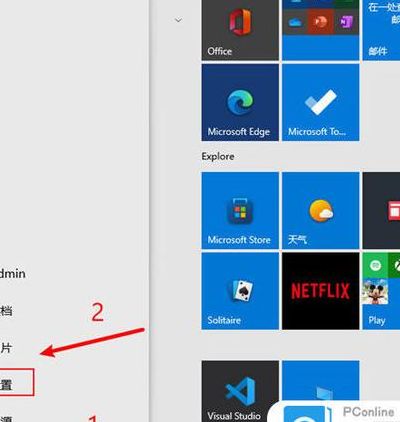Viewport: 400px width, 422px height.
Task: Open the red news tile beside weather
Action: (381, 210)
